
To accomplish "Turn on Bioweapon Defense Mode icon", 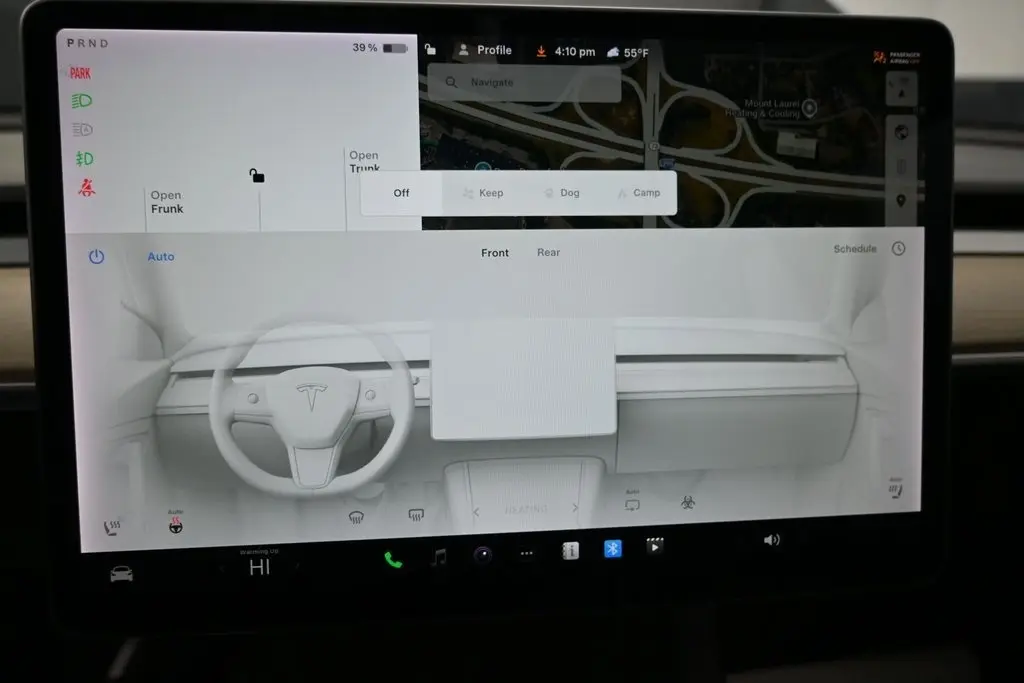I will (688, 503).
